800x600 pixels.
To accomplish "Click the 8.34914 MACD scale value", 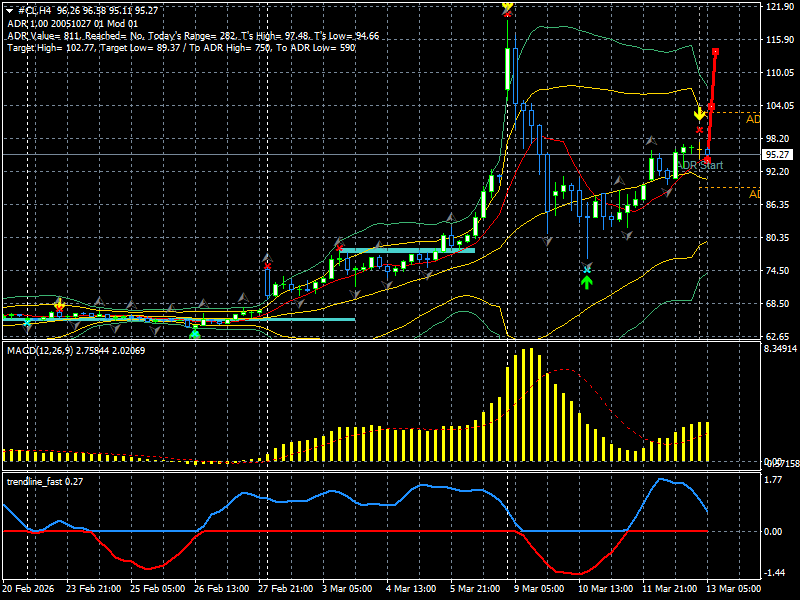I will (780, 349).
